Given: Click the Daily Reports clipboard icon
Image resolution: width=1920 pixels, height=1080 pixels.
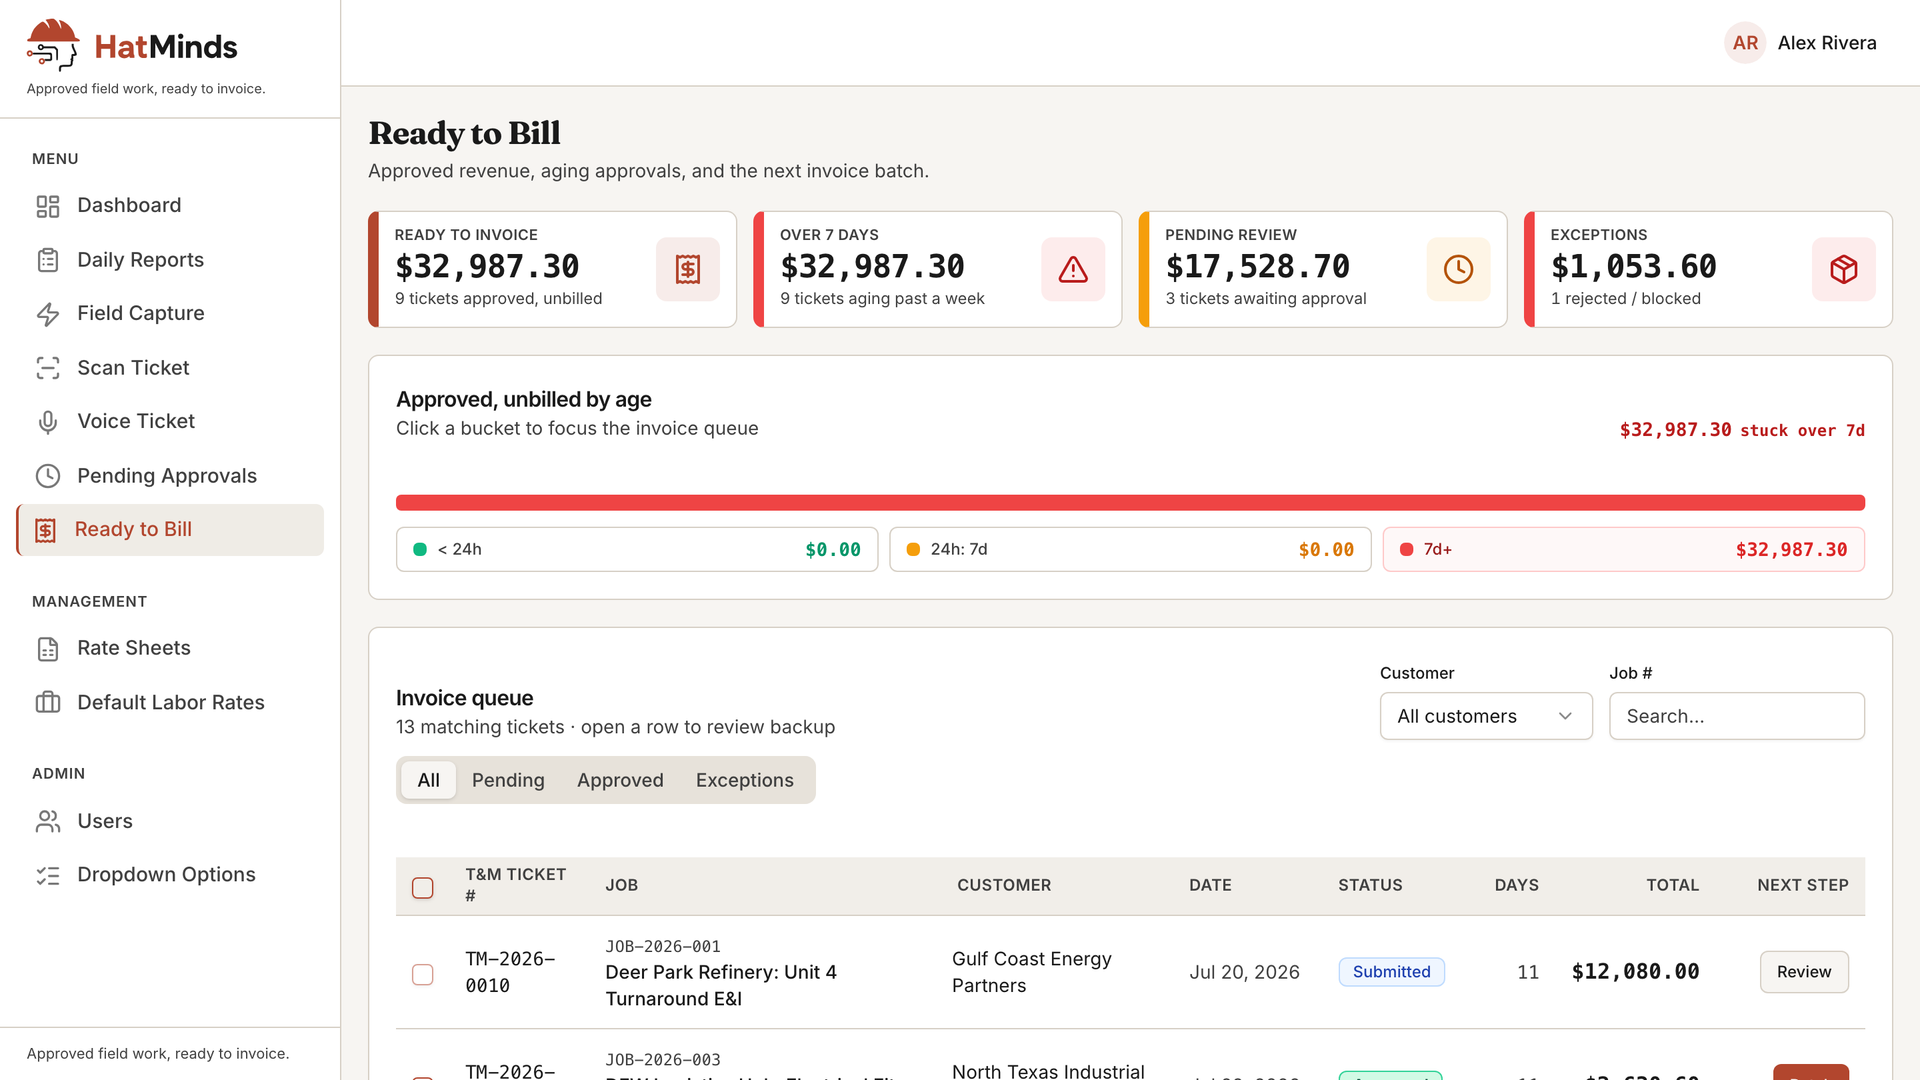Looking at the screenshot, I should coord(48,260).
